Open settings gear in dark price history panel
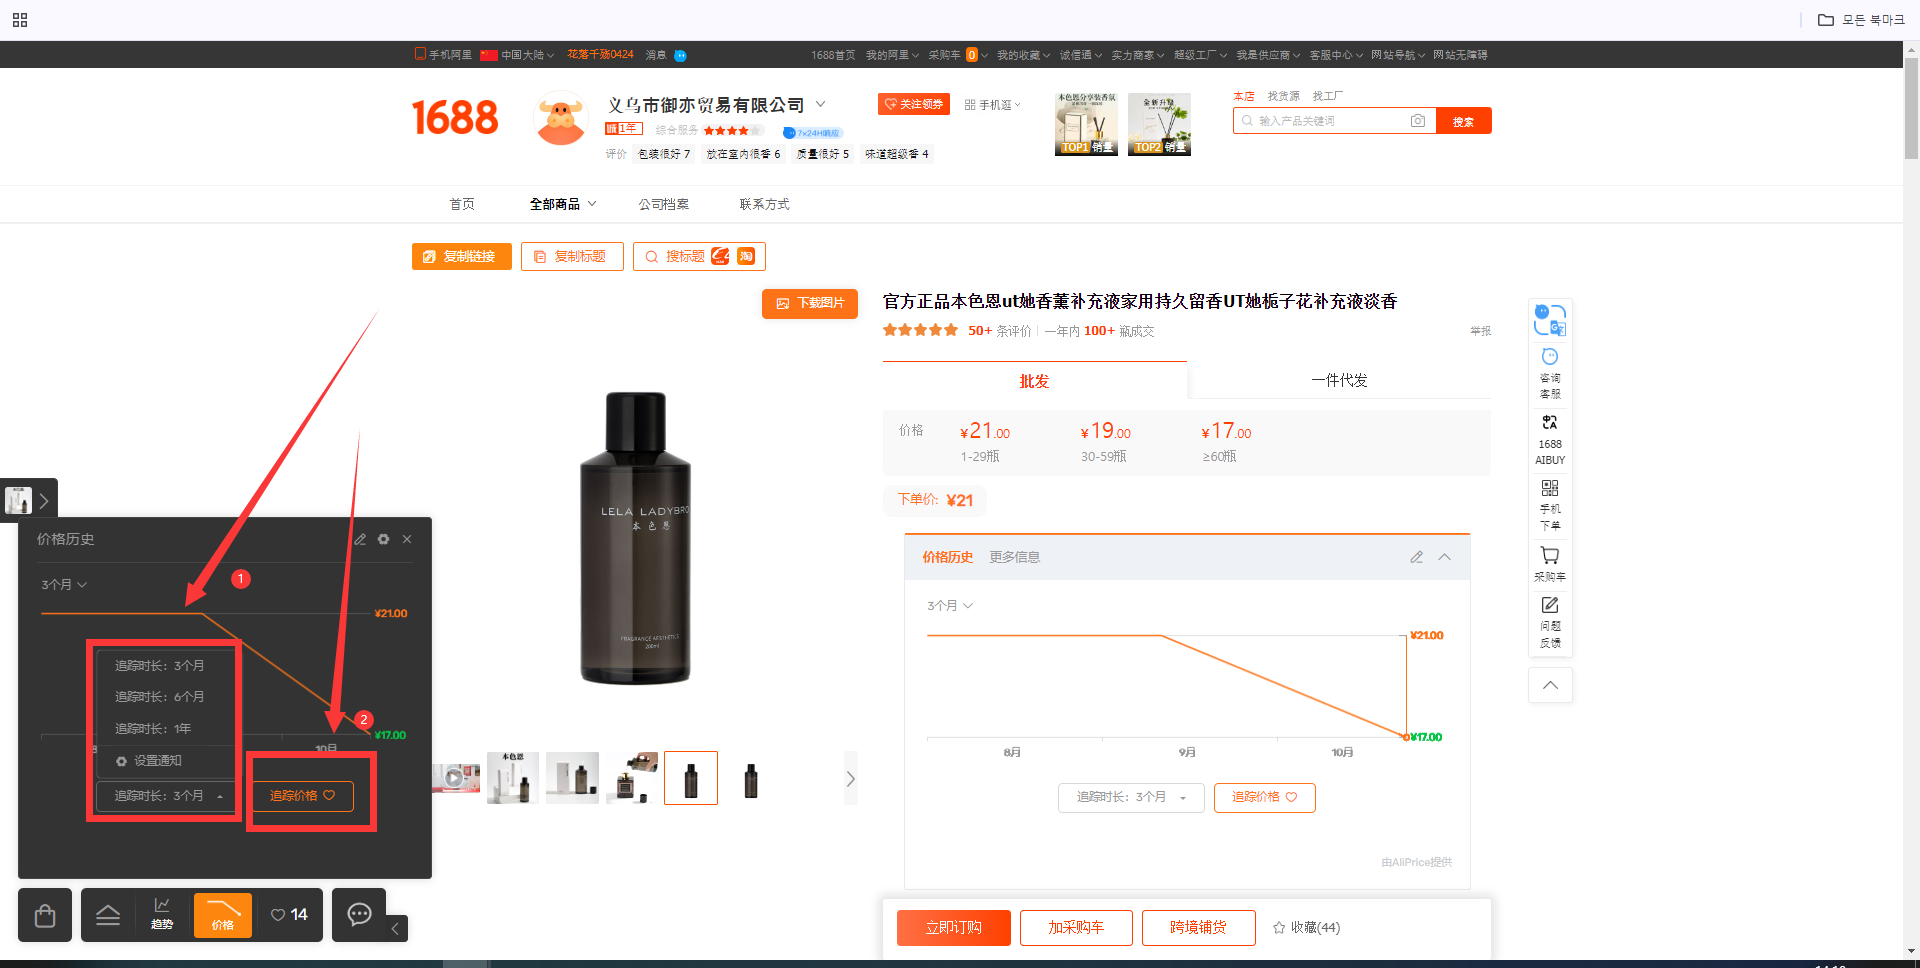This screenshot has height=968, width=1920. (x=384, y=539)
